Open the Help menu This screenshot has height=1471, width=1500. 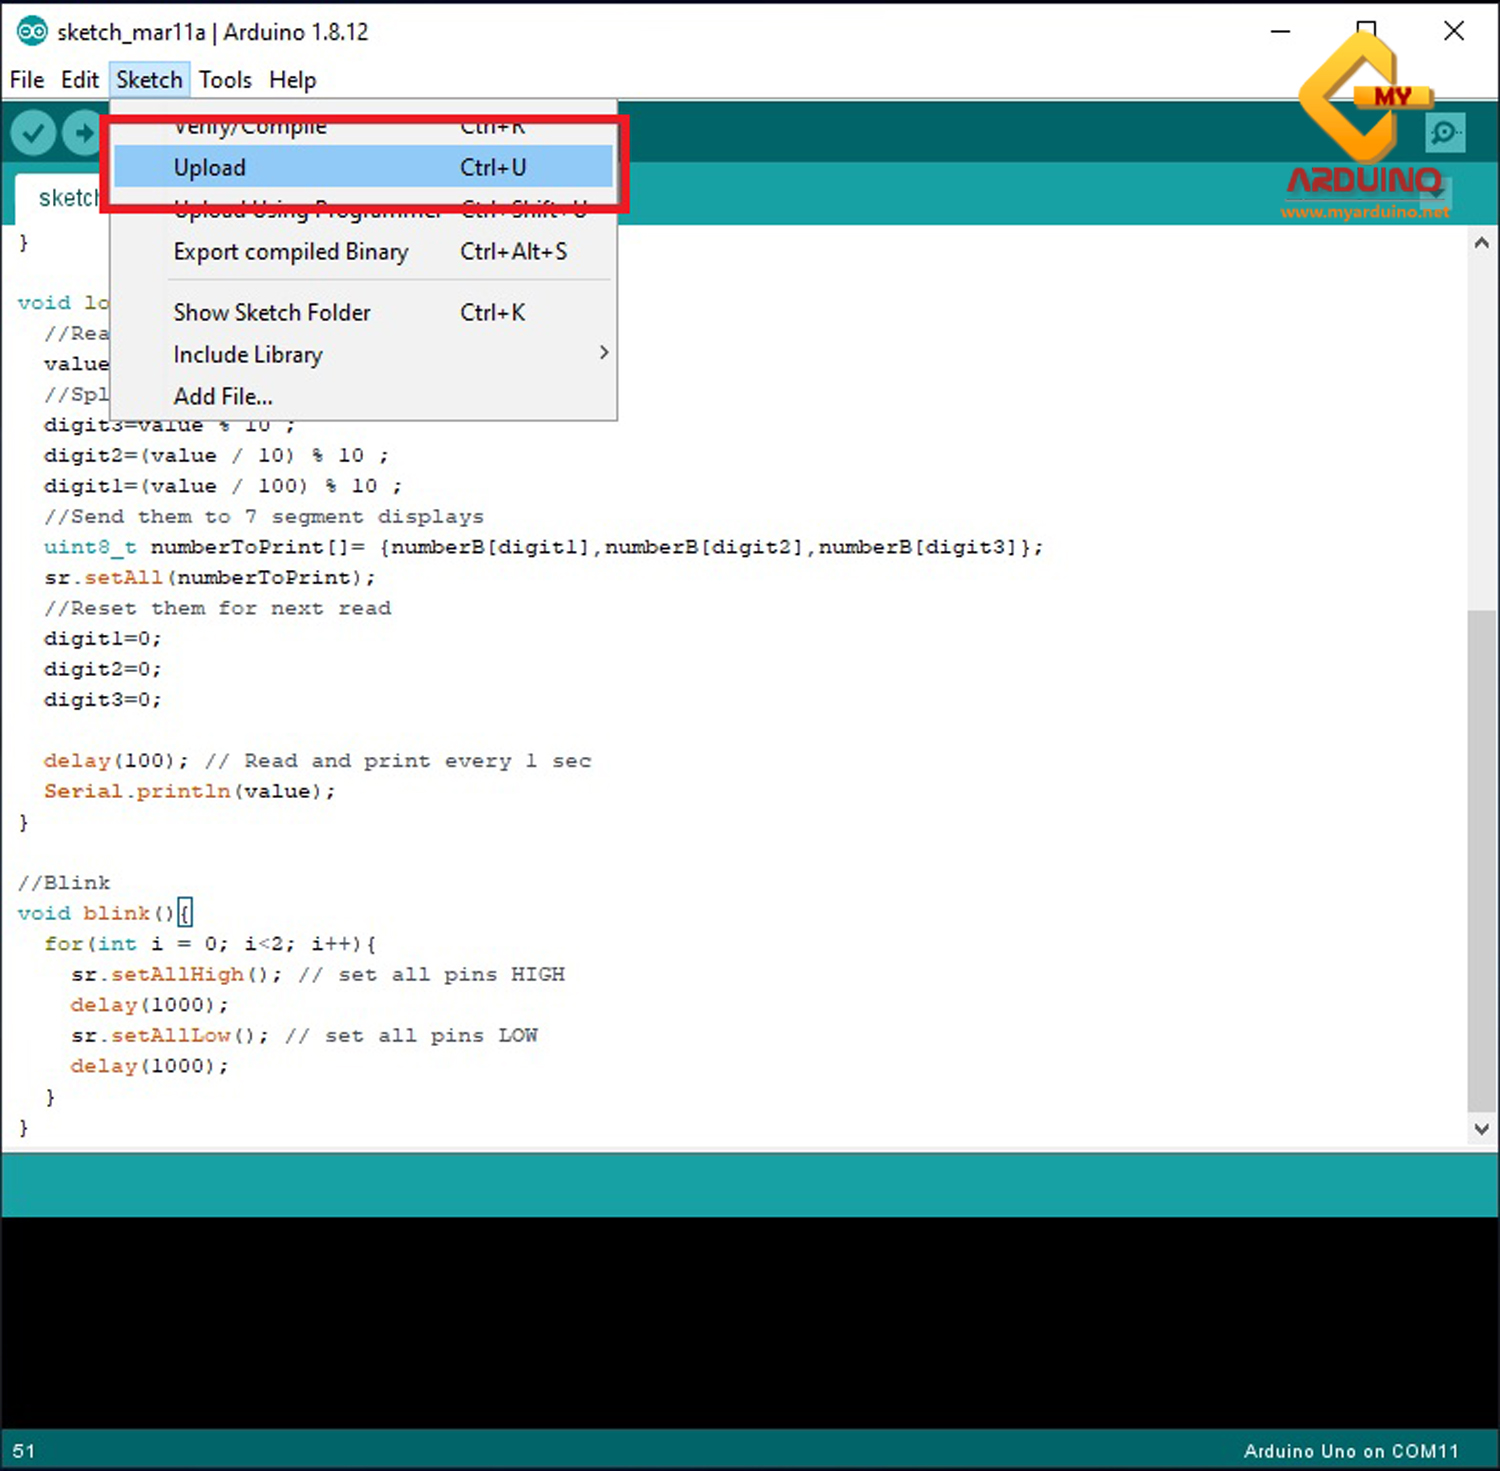[x=291, y=79]
